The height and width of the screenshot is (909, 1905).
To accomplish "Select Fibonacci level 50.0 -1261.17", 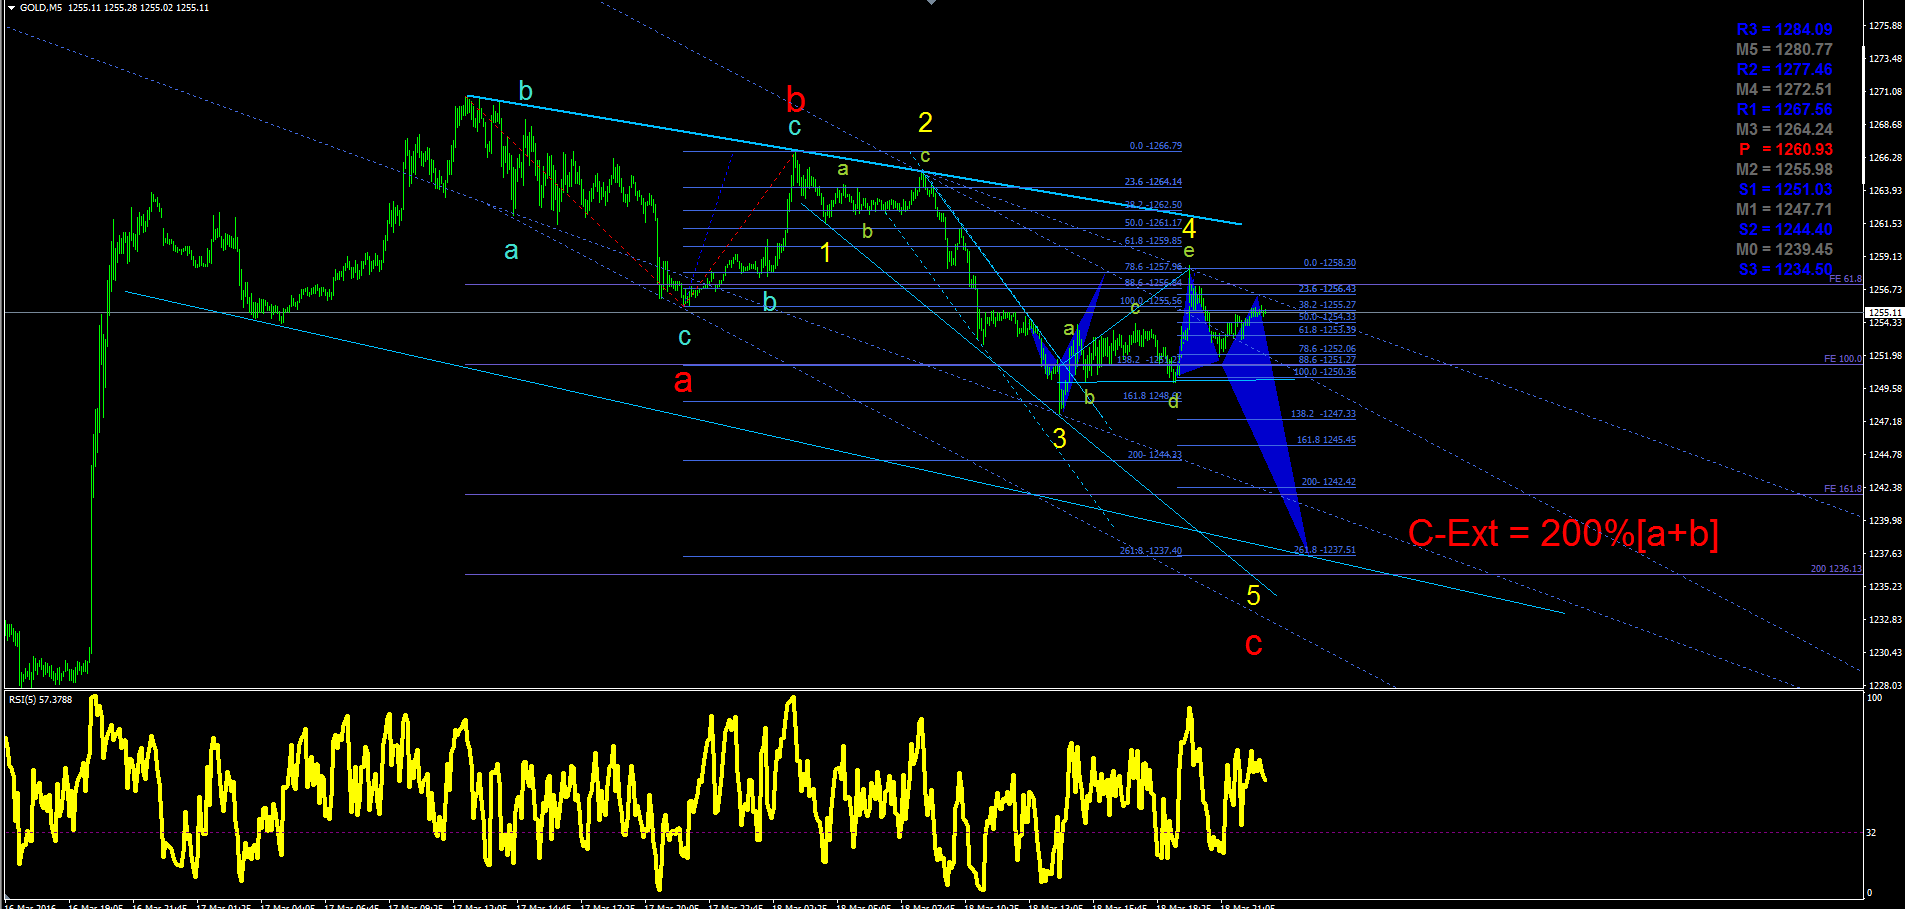I will click(x=1153, y=223).
